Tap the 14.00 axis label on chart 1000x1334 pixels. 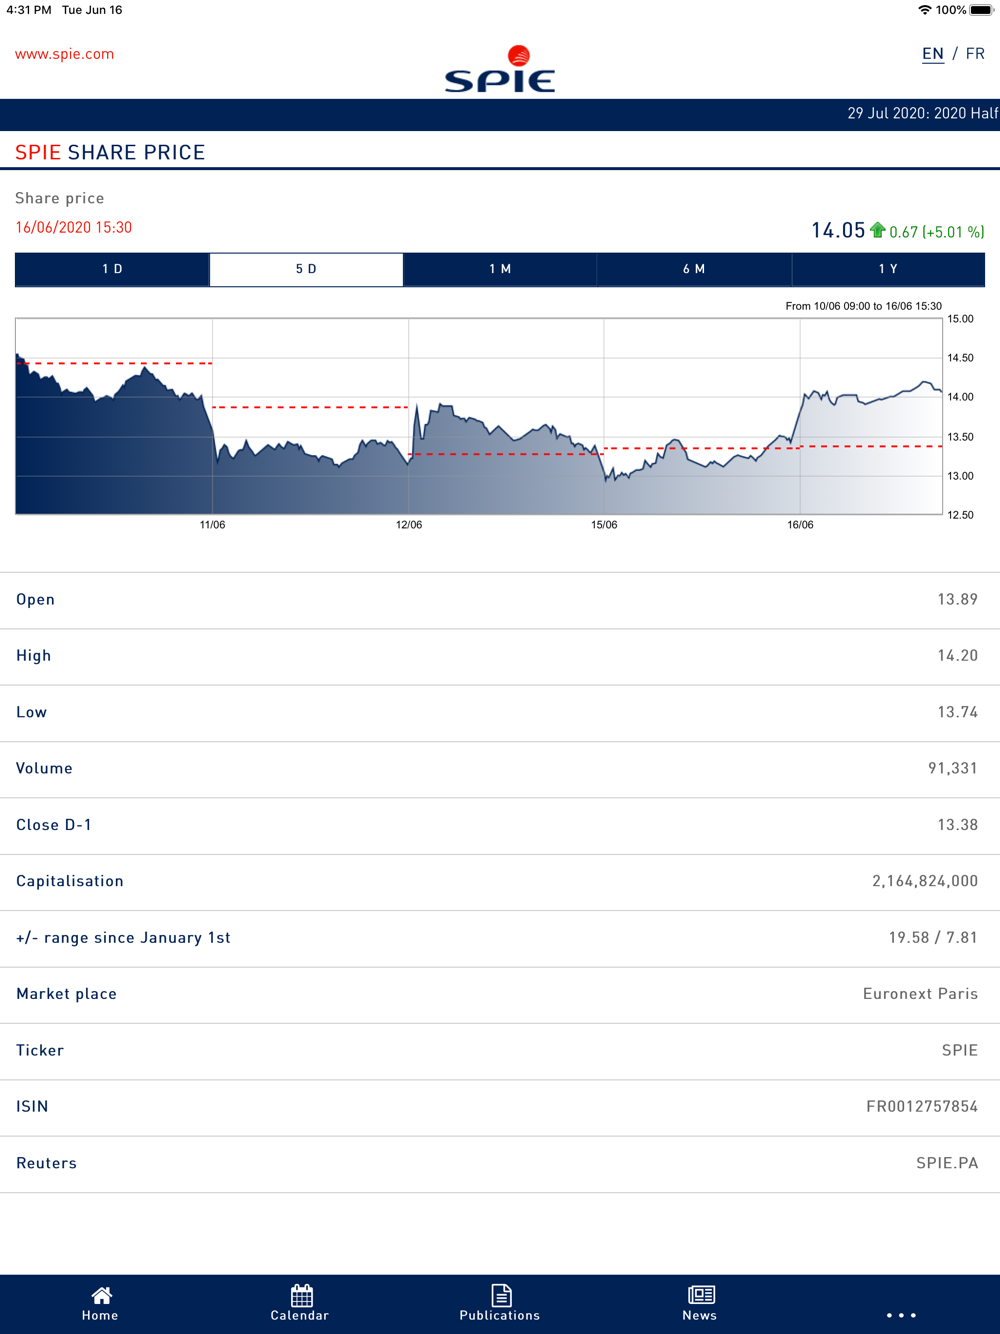pyautogui.click(x=960, y=397)
